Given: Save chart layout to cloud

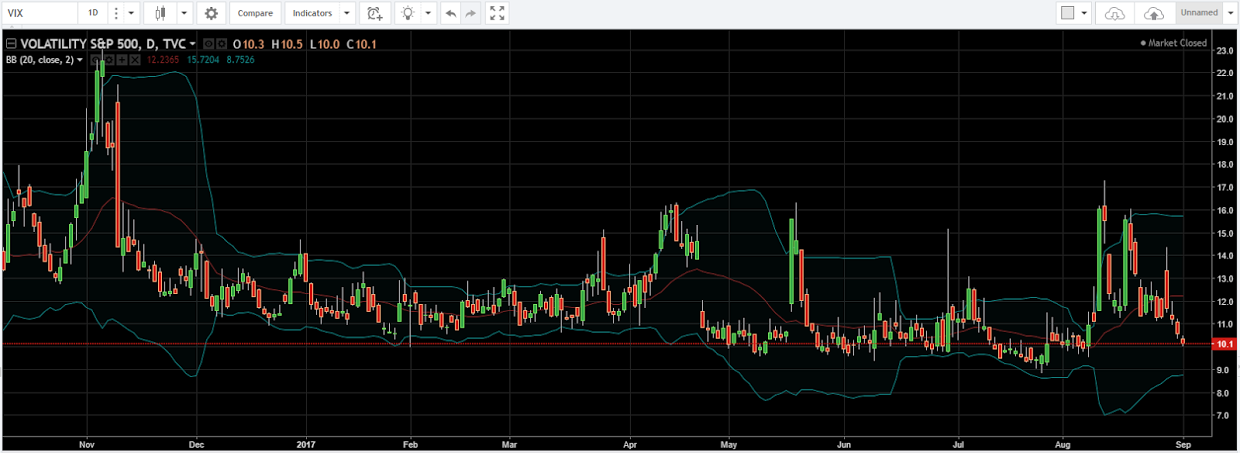Looking at the screenshot, I should (x=1154, y=13).
